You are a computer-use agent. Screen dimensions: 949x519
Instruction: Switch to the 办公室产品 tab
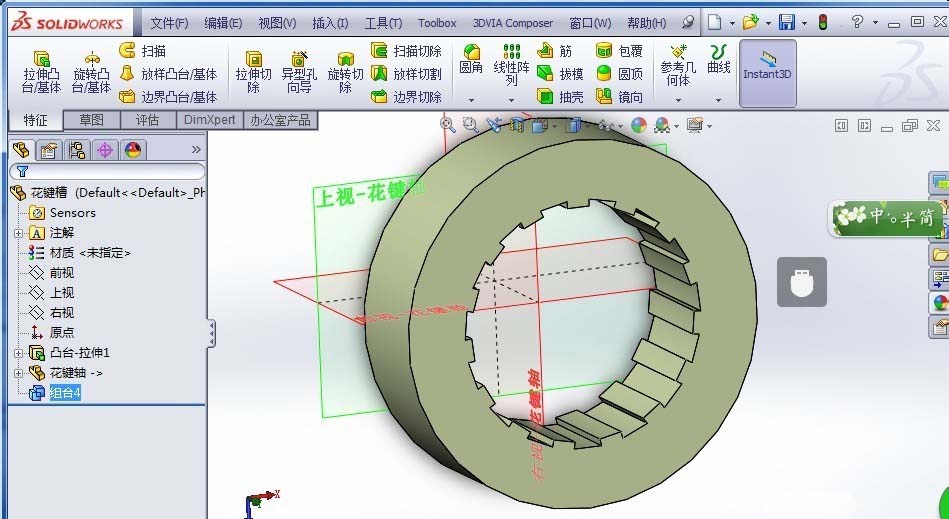point(280,120)
